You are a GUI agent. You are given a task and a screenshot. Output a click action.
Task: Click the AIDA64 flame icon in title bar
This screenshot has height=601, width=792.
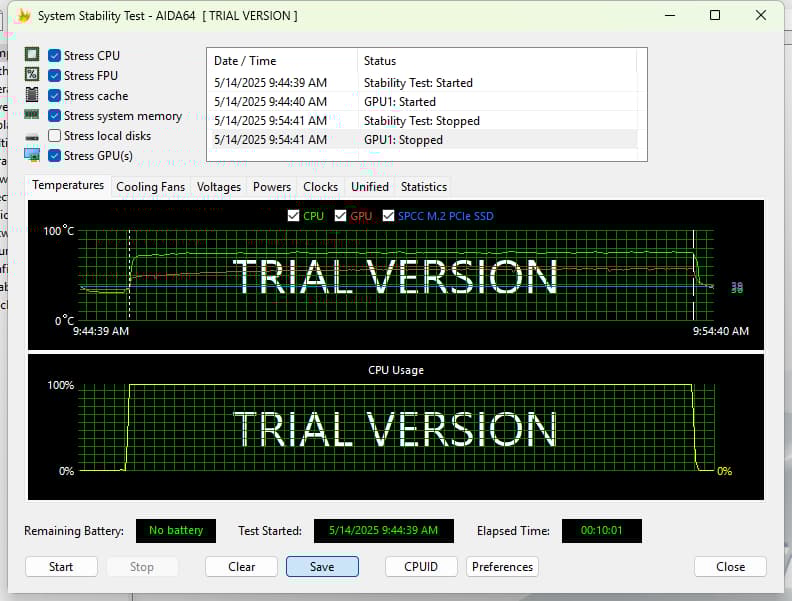coord(24,16)
